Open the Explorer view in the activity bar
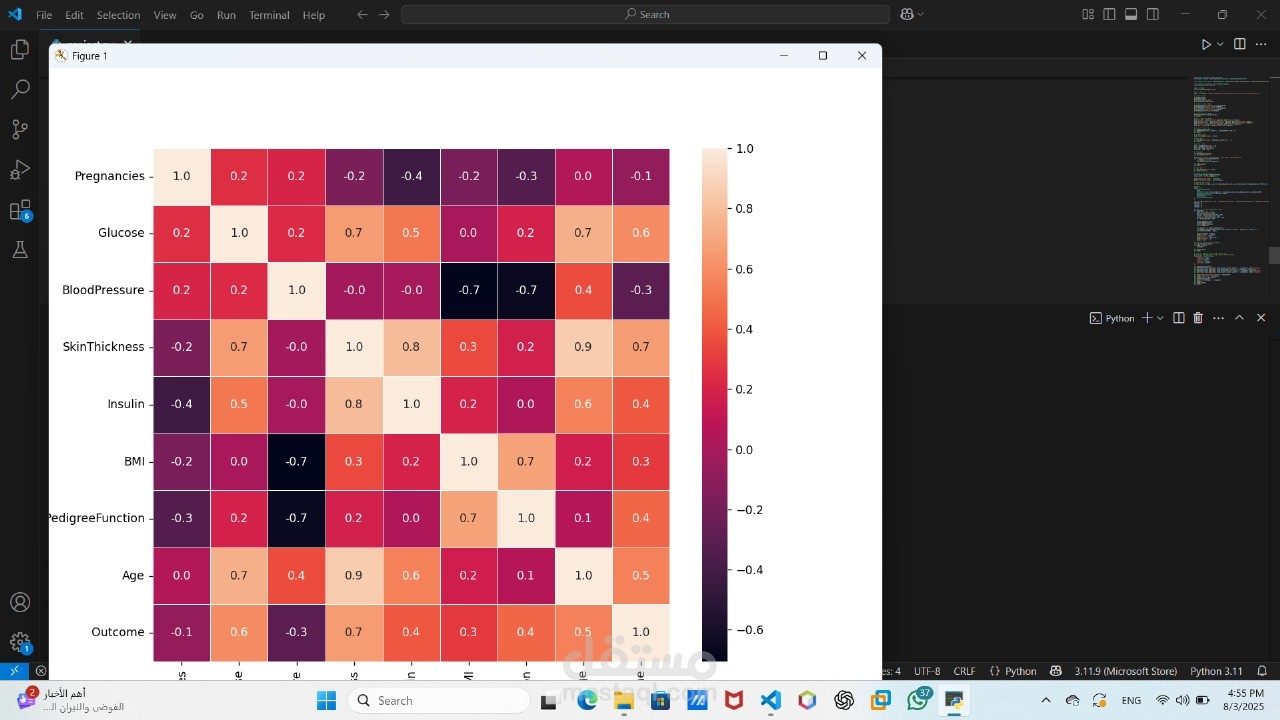1280x720 pixels. (x=20, y=49)
